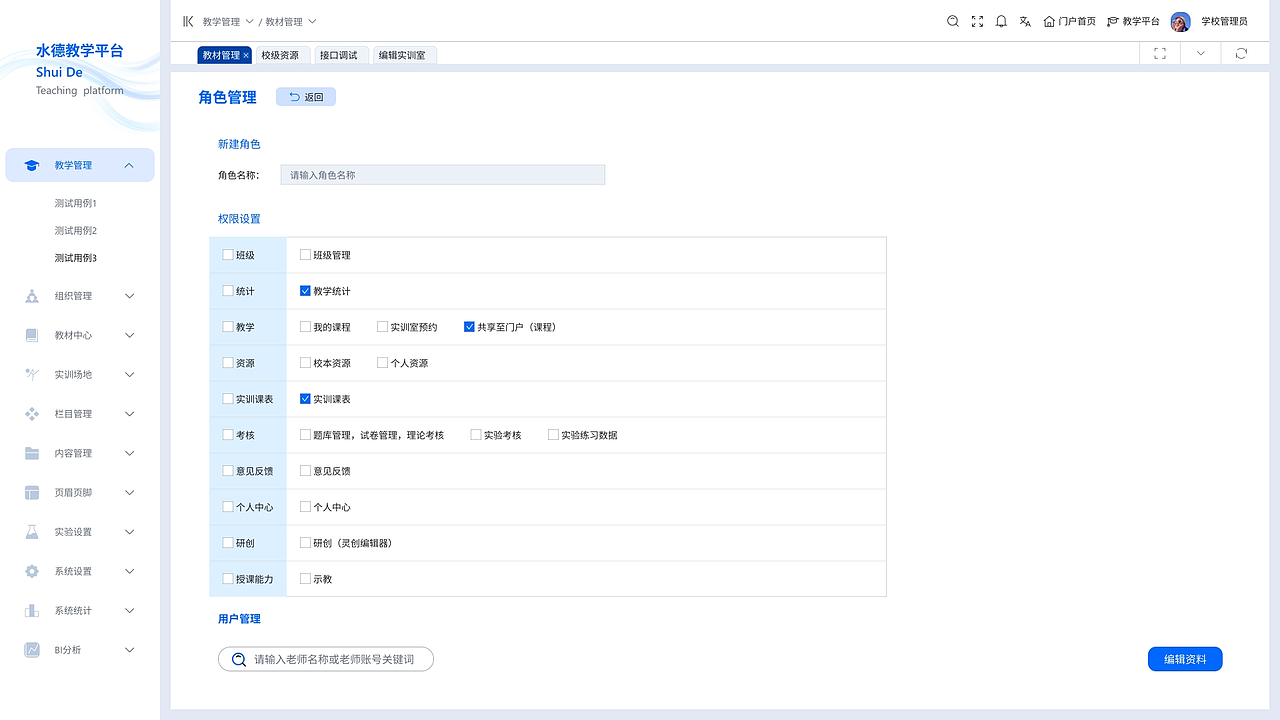Click the BI分析 chart icon in sidebar
The width and height of the screenshot is (1280, 720).
coord(30,649)
